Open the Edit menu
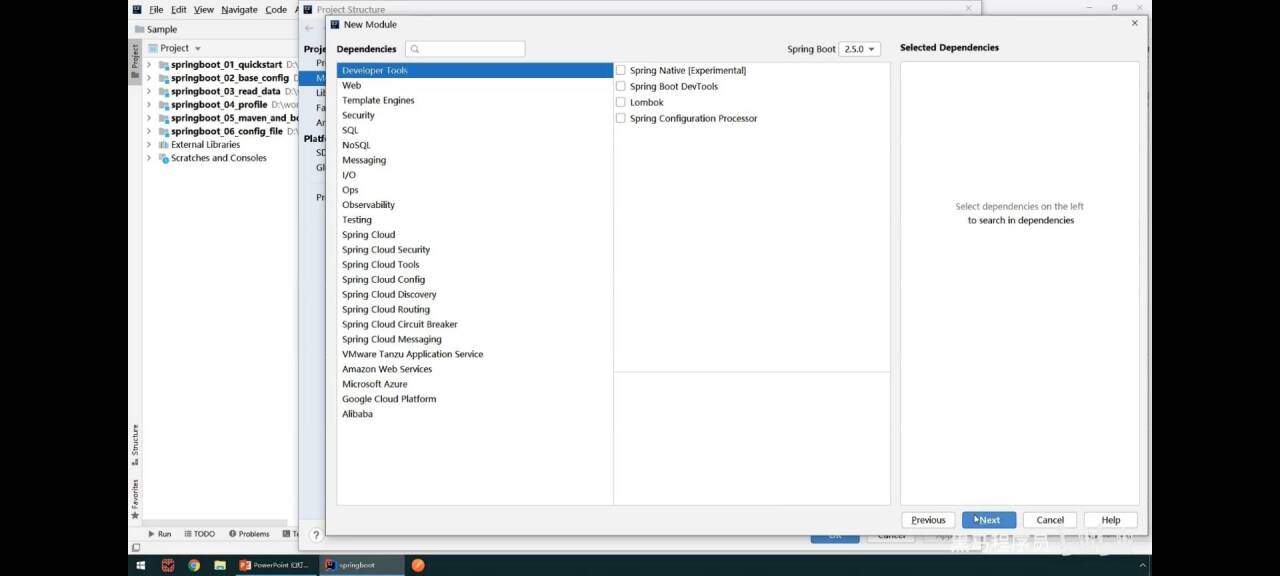 [178, 10]
